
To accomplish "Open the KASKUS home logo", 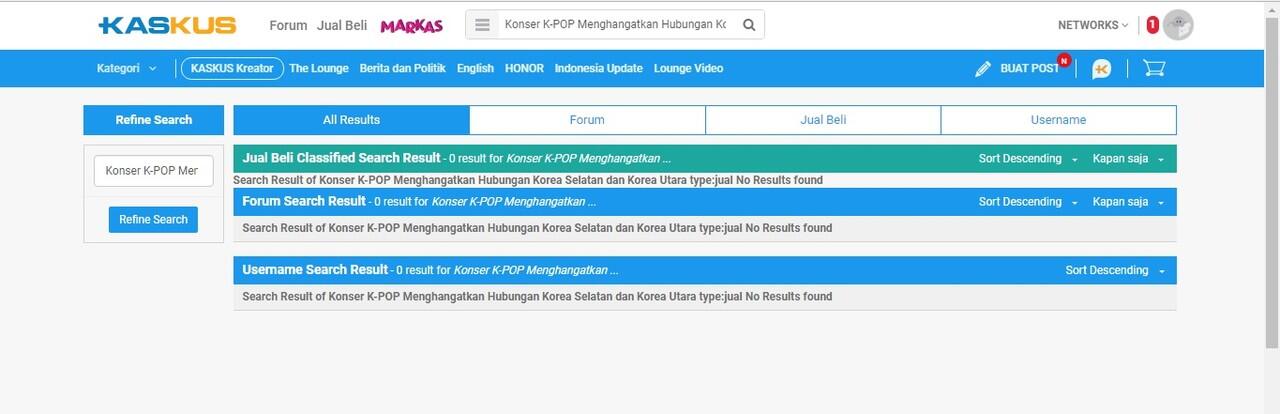I will [168, 25].
